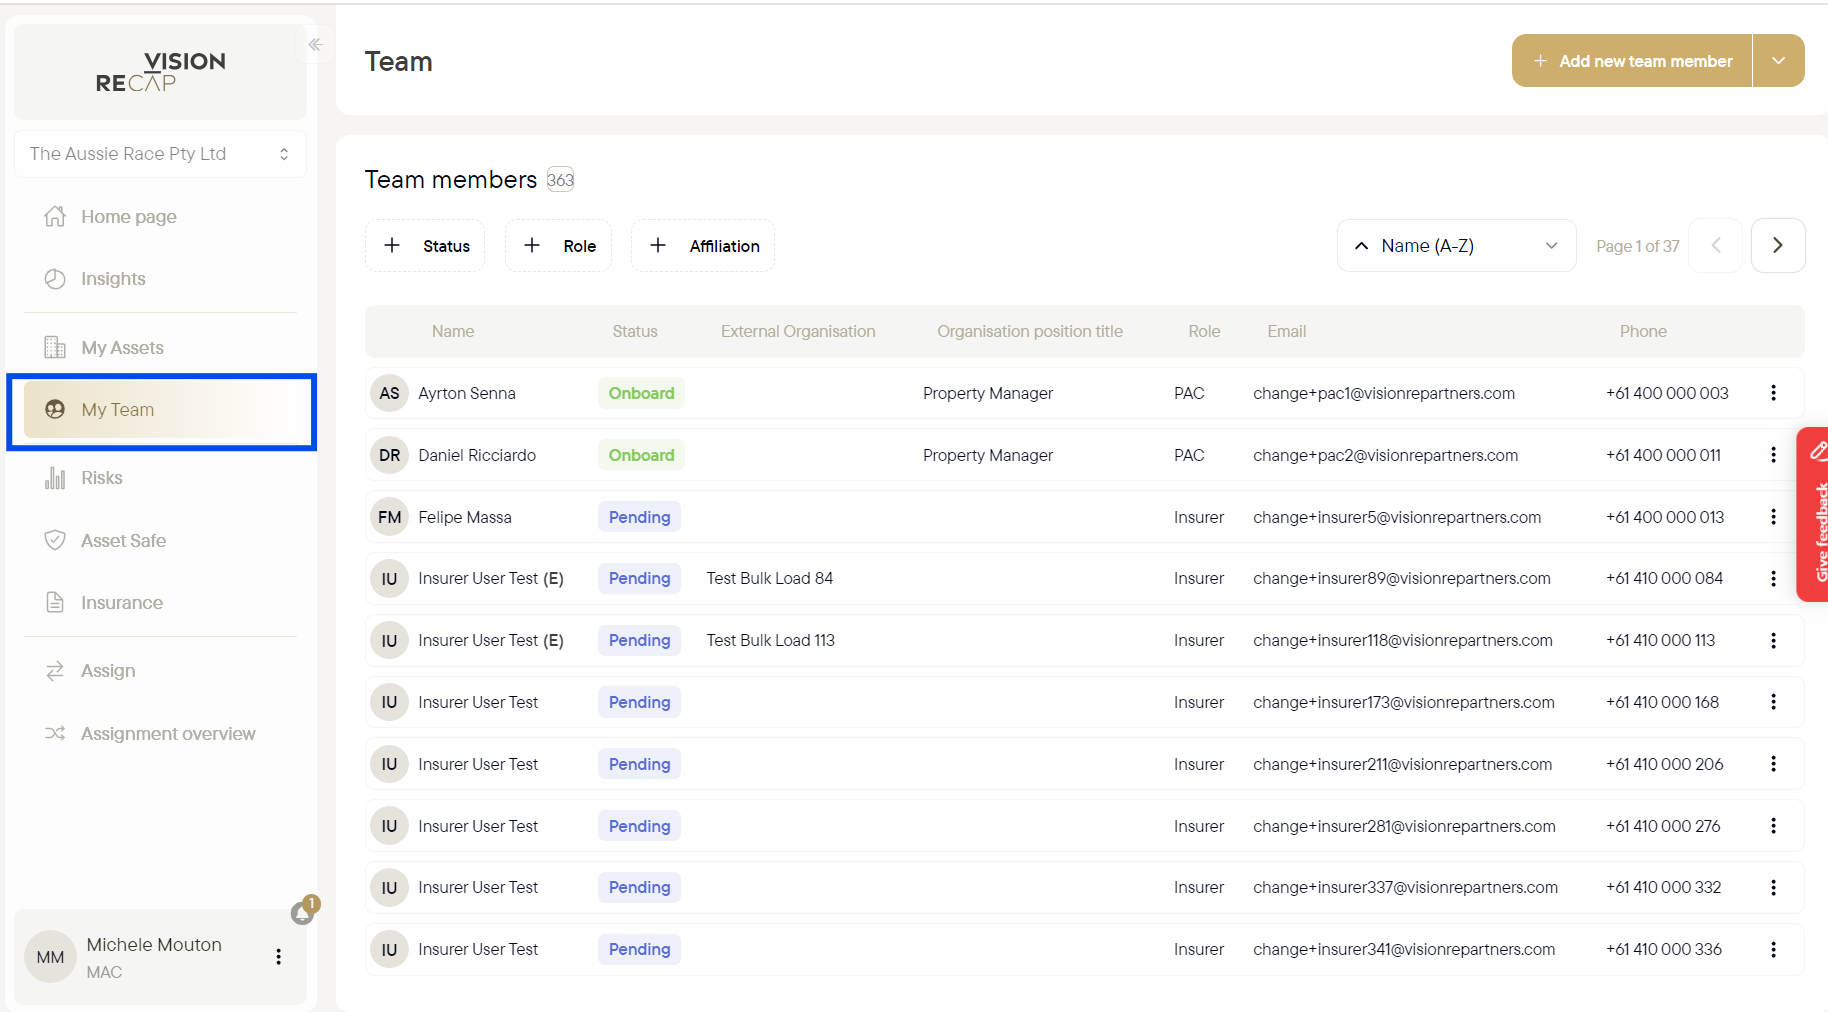Image resolution: width=1828 pixels, height=1012 pixels.
Task: Add a Role filter
Action: (x=558, y=246)
